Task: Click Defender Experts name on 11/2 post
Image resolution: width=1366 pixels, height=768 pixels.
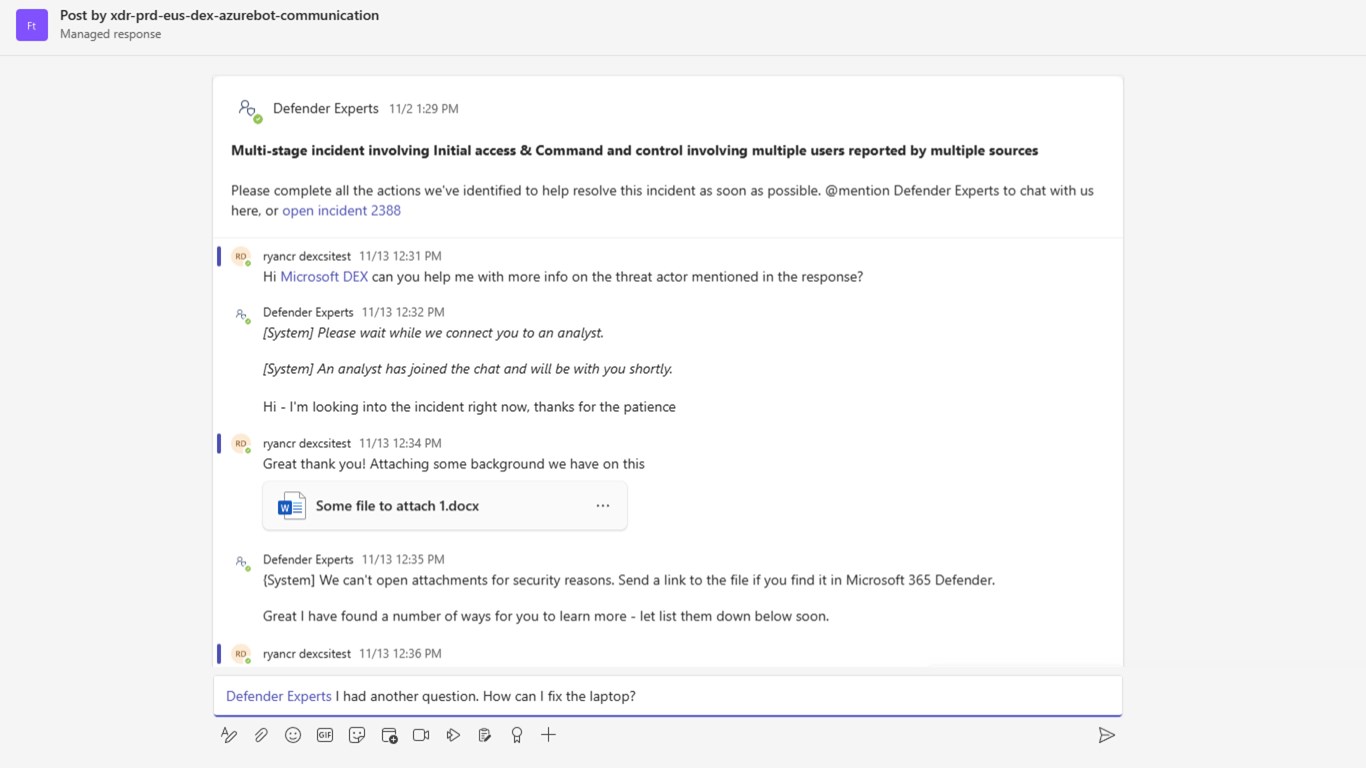Action: 326,108
